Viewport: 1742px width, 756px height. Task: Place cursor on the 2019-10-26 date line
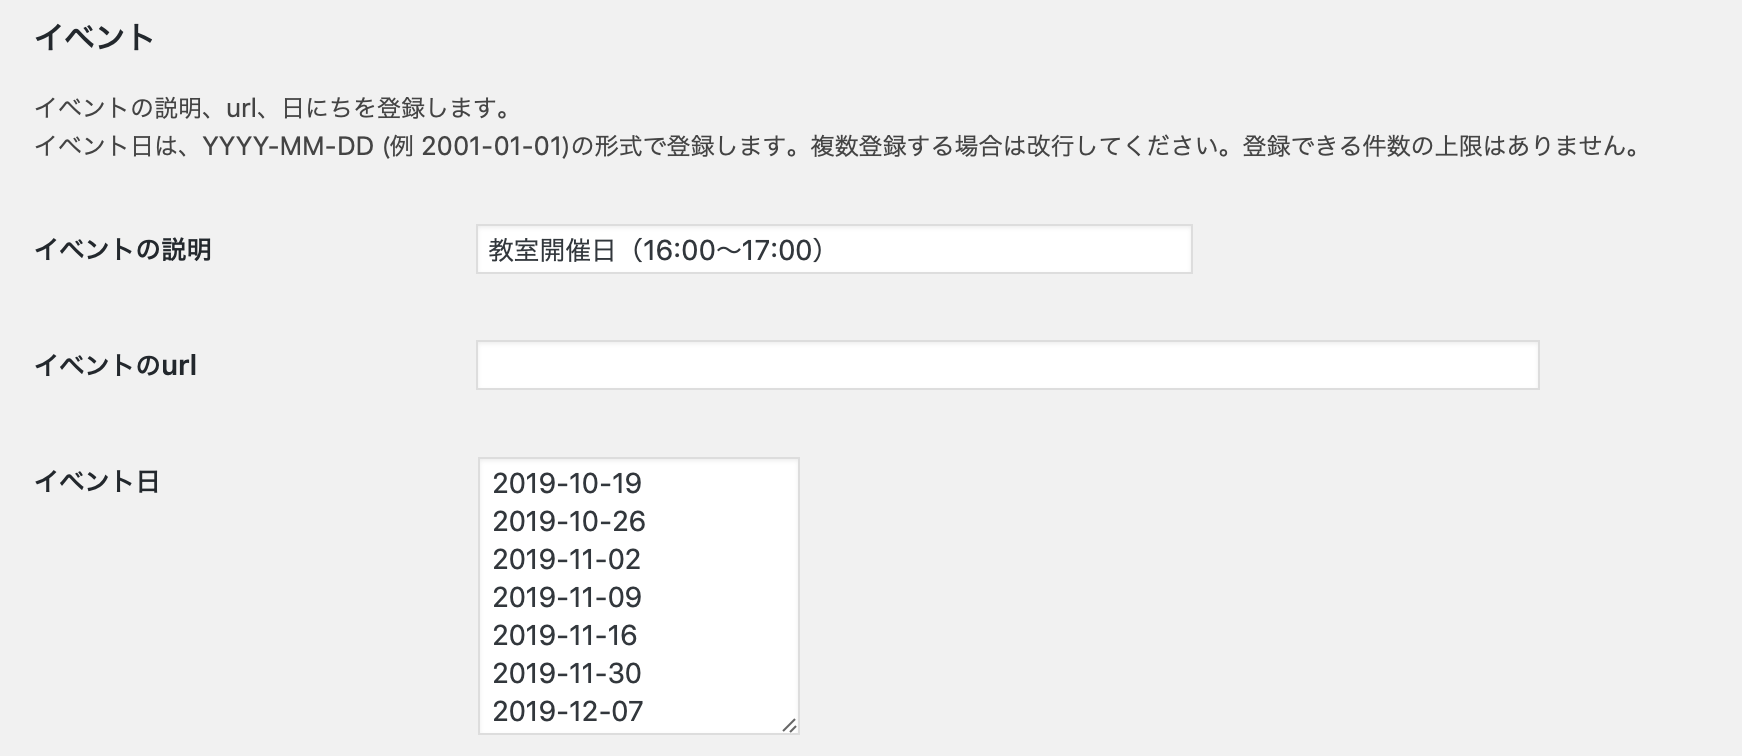coord(569,522)
